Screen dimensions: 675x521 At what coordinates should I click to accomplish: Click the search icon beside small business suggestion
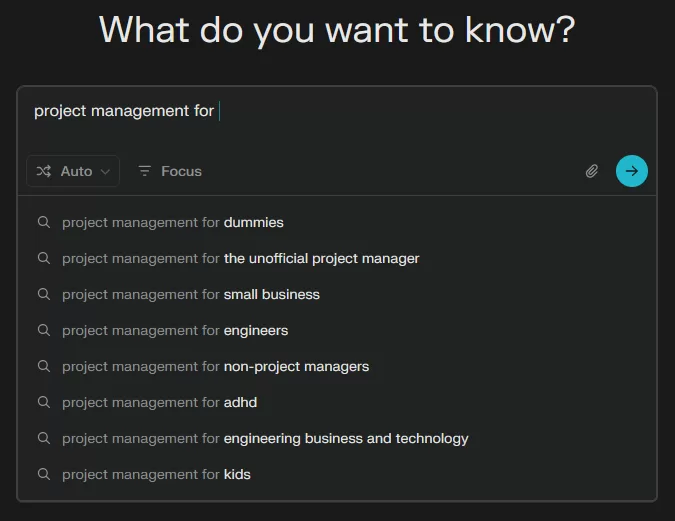click(43, 294)
